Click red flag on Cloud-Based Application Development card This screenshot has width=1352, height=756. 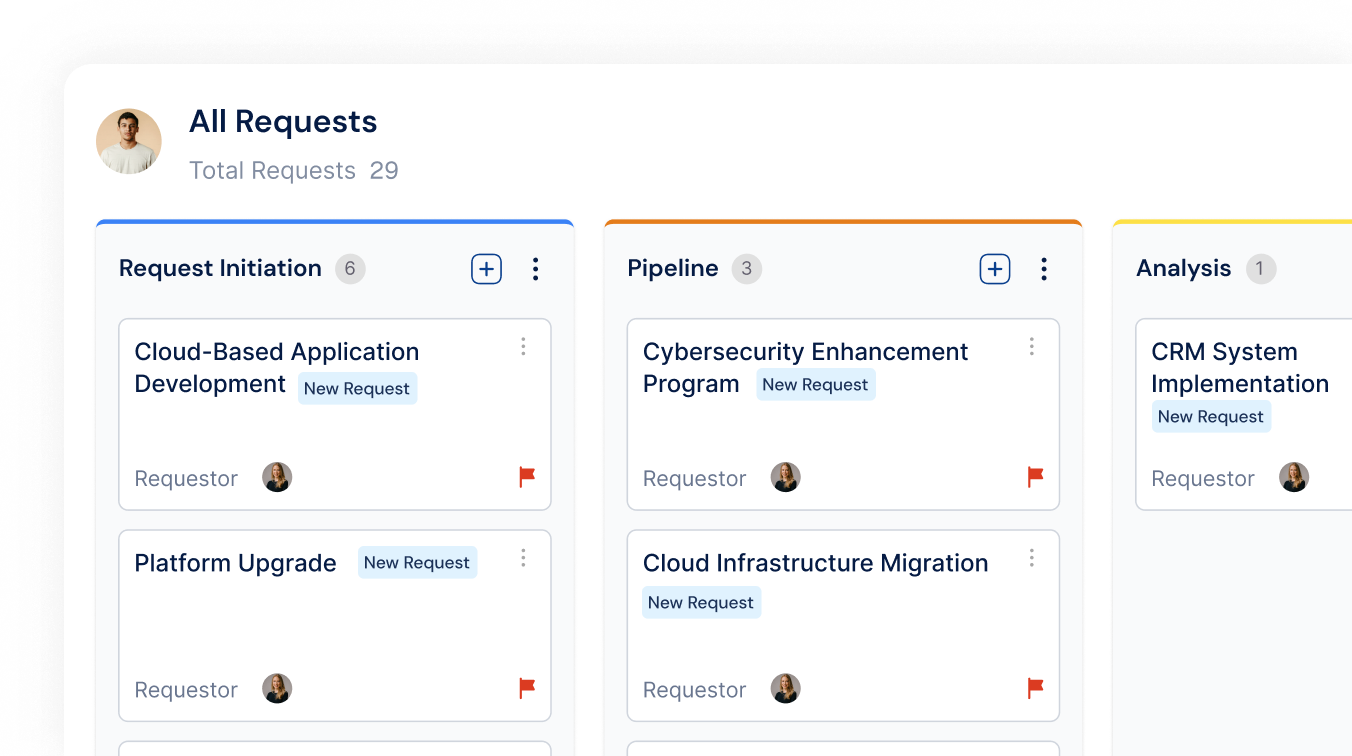coord(527,477)
